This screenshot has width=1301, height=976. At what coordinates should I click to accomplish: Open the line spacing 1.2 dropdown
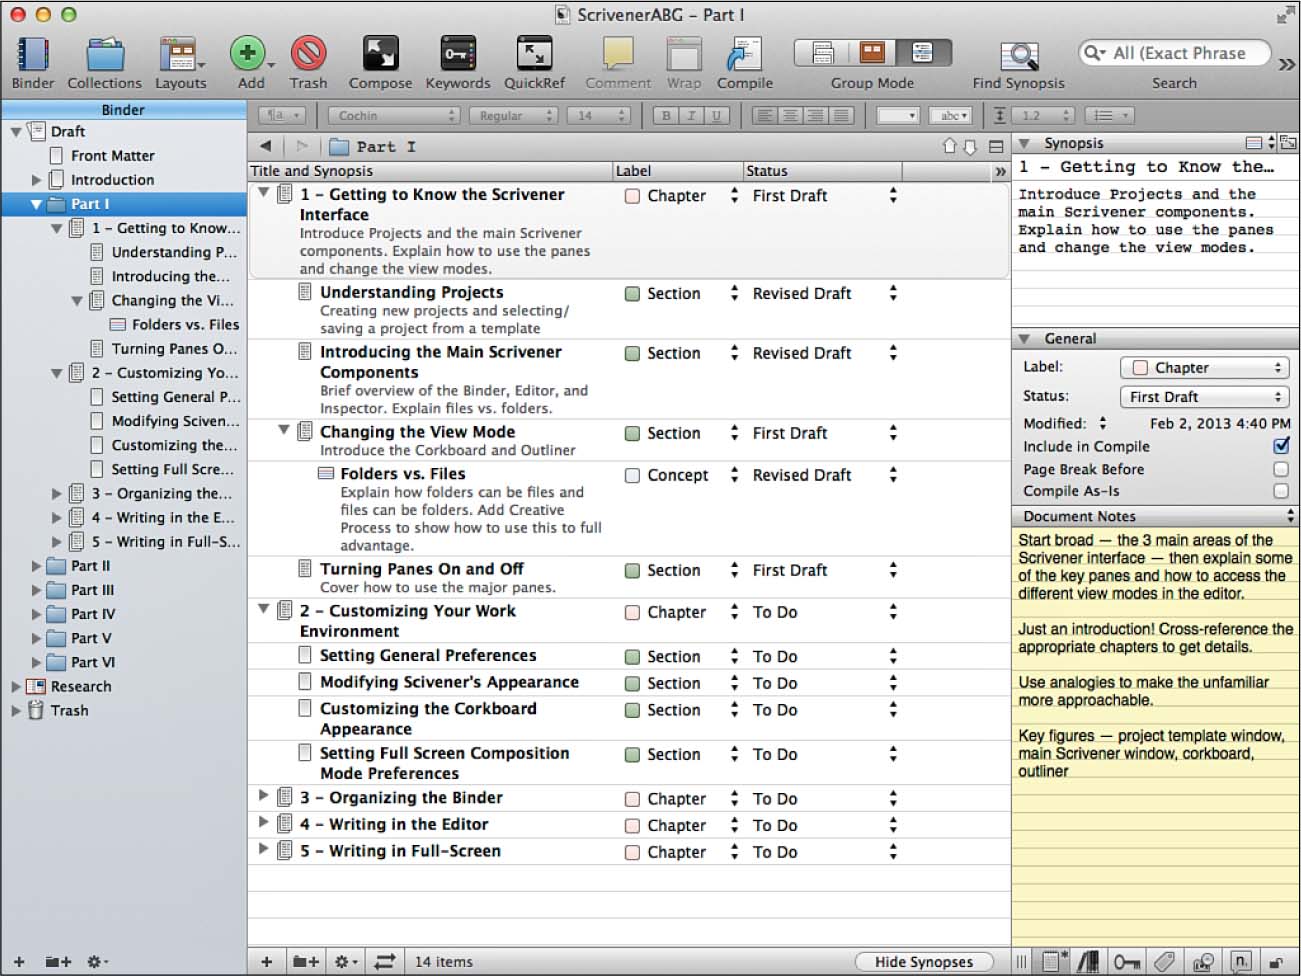pyautogui.click(x=1045, y=116)
